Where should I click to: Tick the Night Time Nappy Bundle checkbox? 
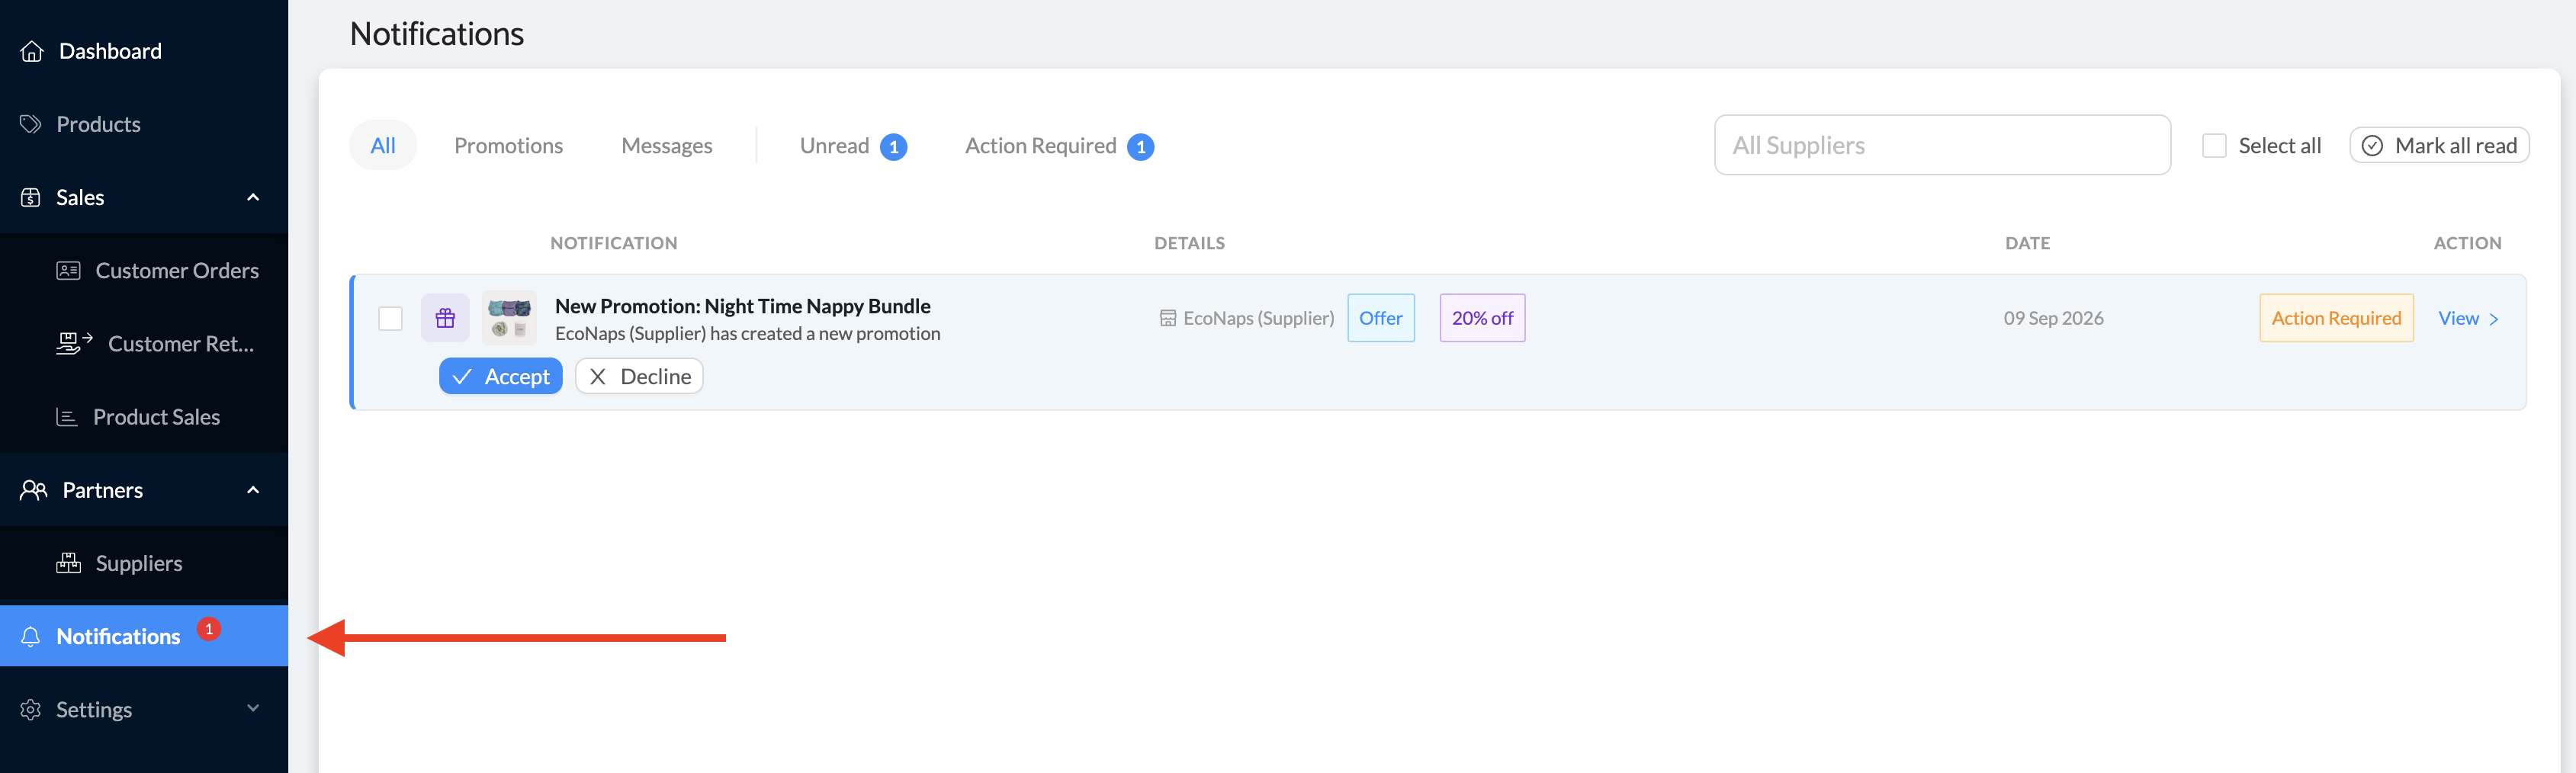pos(390,318)
